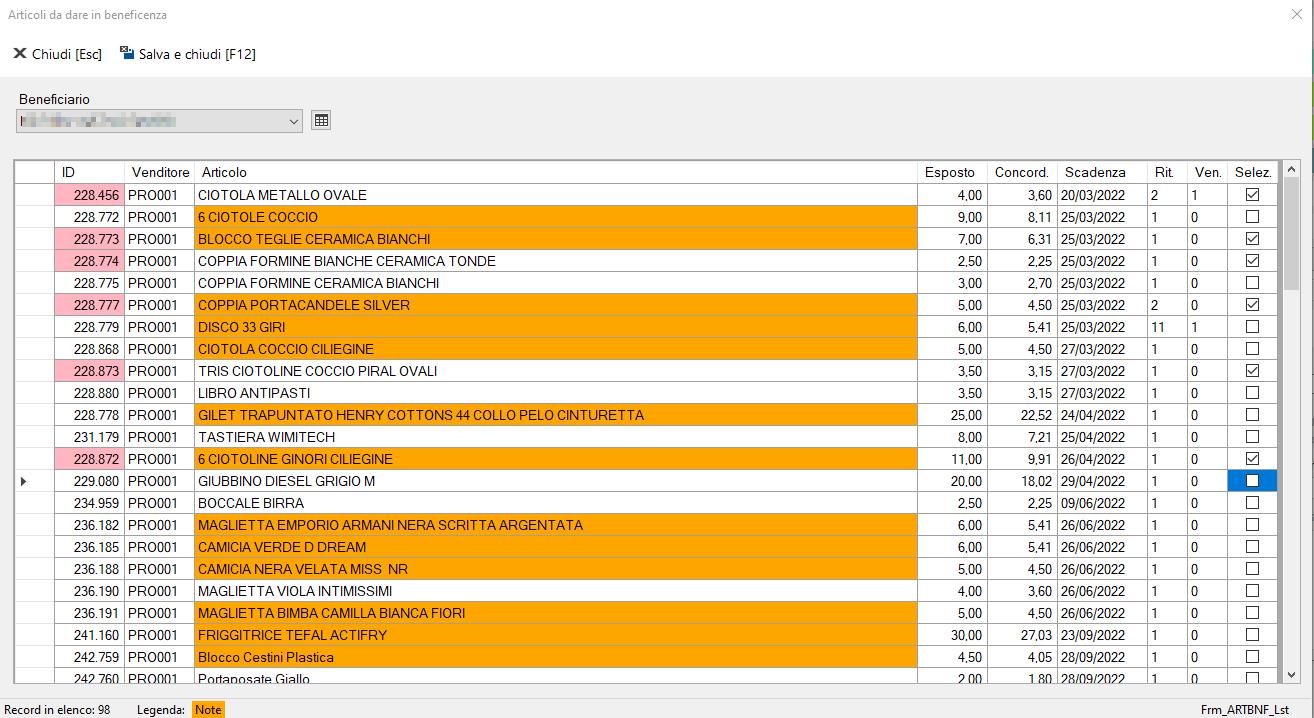Select article MAGLIETTA BIMBA CAMILLA BIANCA FIORI
The width and height of the screenshot is (1314, 718).
tap(556, 613)
